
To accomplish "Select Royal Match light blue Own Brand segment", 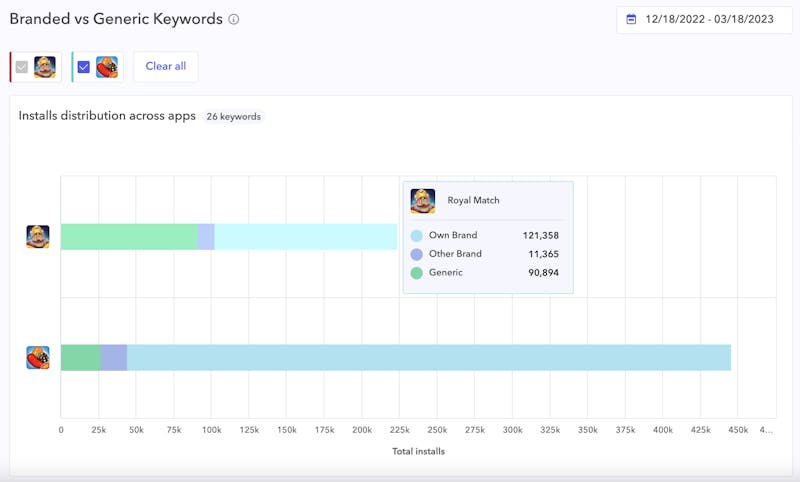I will [305, 237].
